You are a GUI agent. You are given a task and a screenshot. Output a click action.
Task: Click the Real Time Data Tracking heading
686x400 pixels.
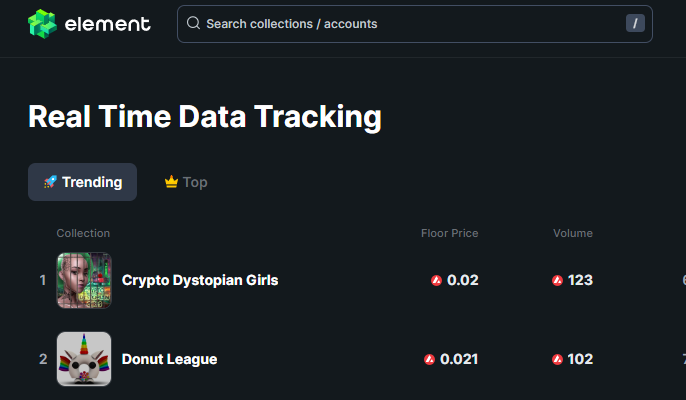205,117
